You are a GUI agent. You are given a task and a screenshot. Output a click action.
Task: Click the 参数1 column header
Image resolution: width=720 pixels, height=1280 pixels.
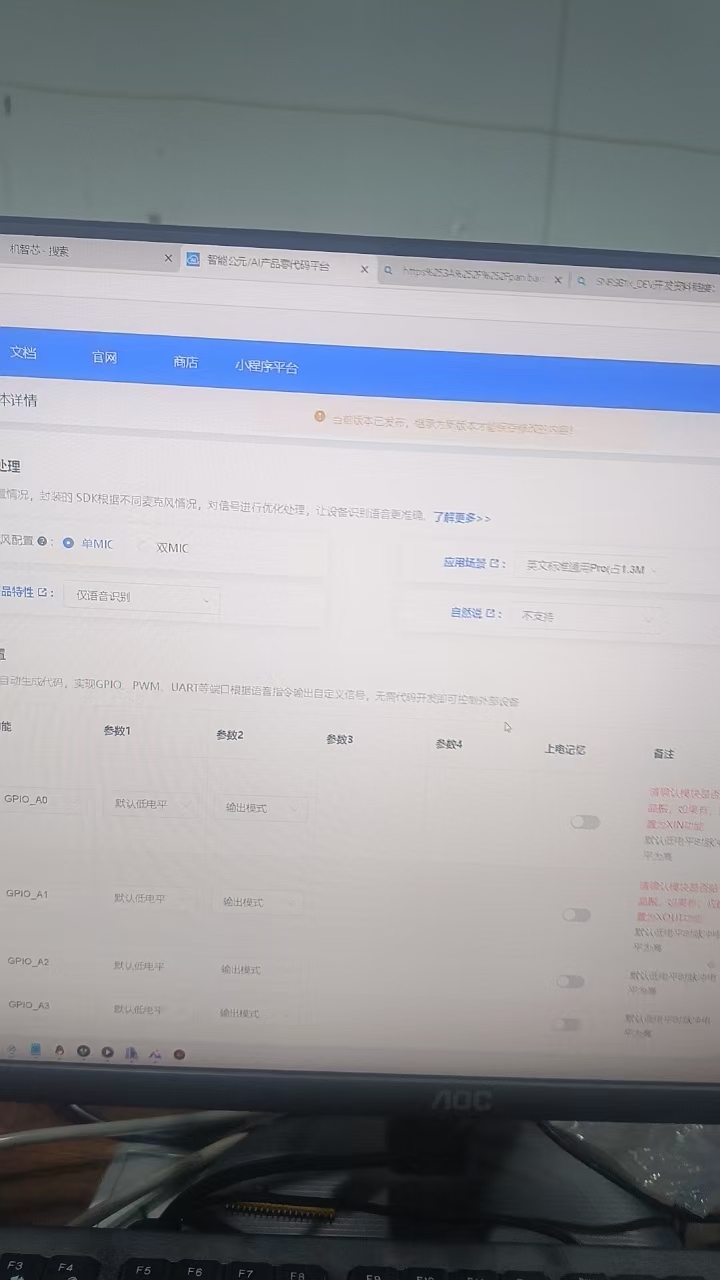[117, 731]
